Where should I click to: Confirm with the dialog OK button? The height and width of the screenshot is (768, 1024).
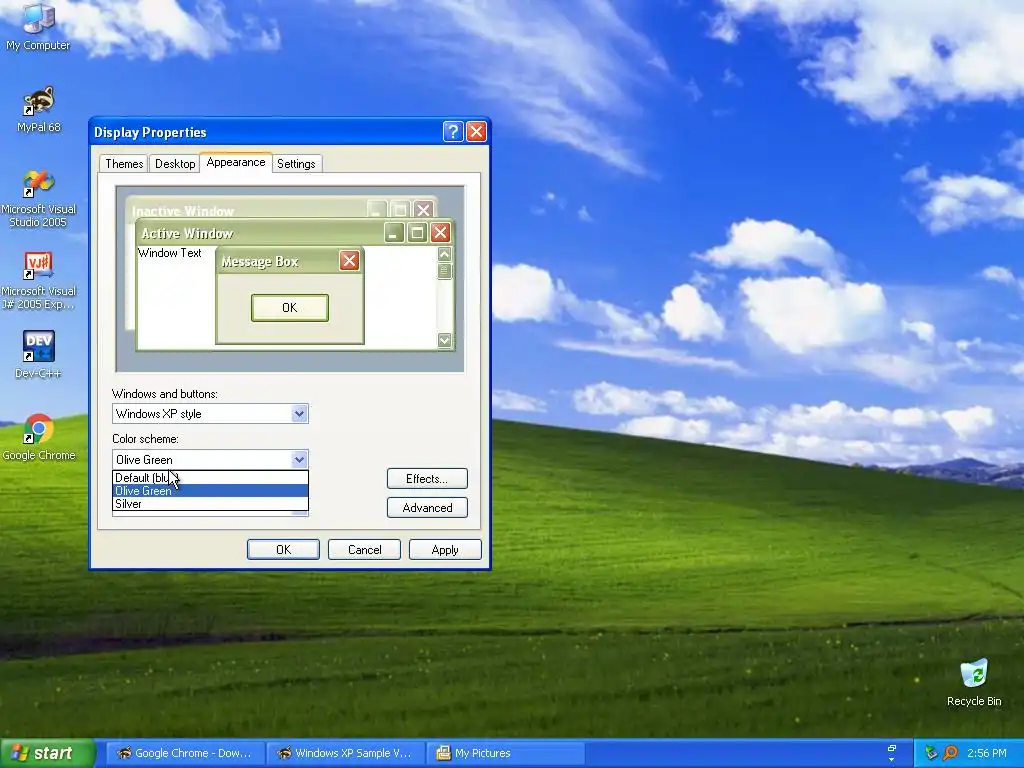tap(283, 550)
